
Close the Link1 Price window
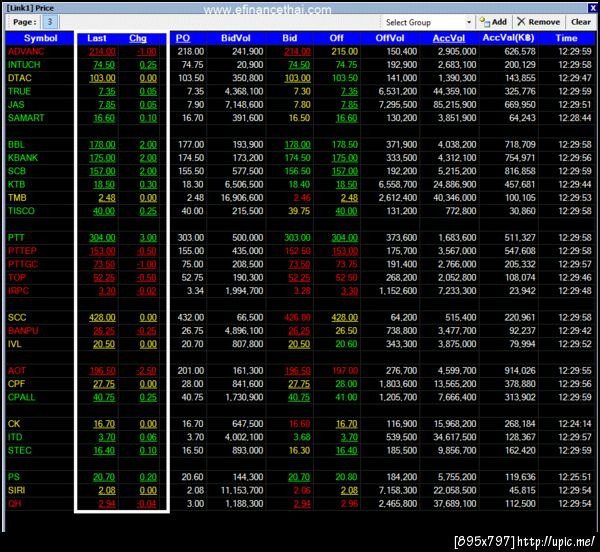(592, 8)
